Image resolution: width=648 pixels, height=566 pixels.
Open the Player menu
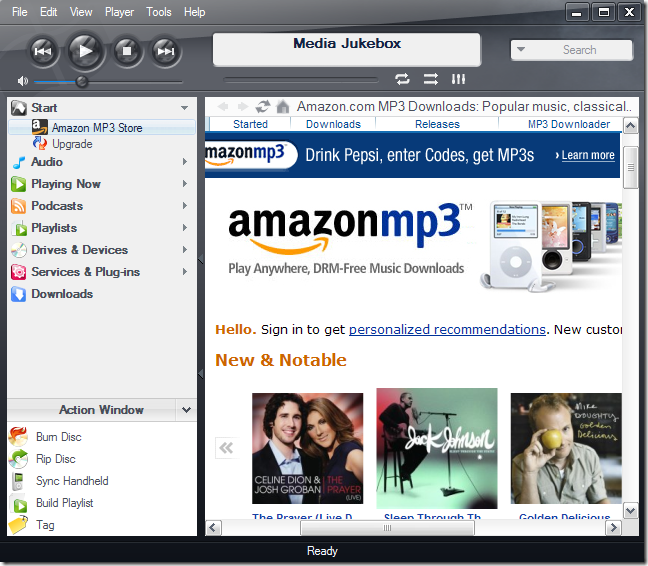(x=119, y=12)
